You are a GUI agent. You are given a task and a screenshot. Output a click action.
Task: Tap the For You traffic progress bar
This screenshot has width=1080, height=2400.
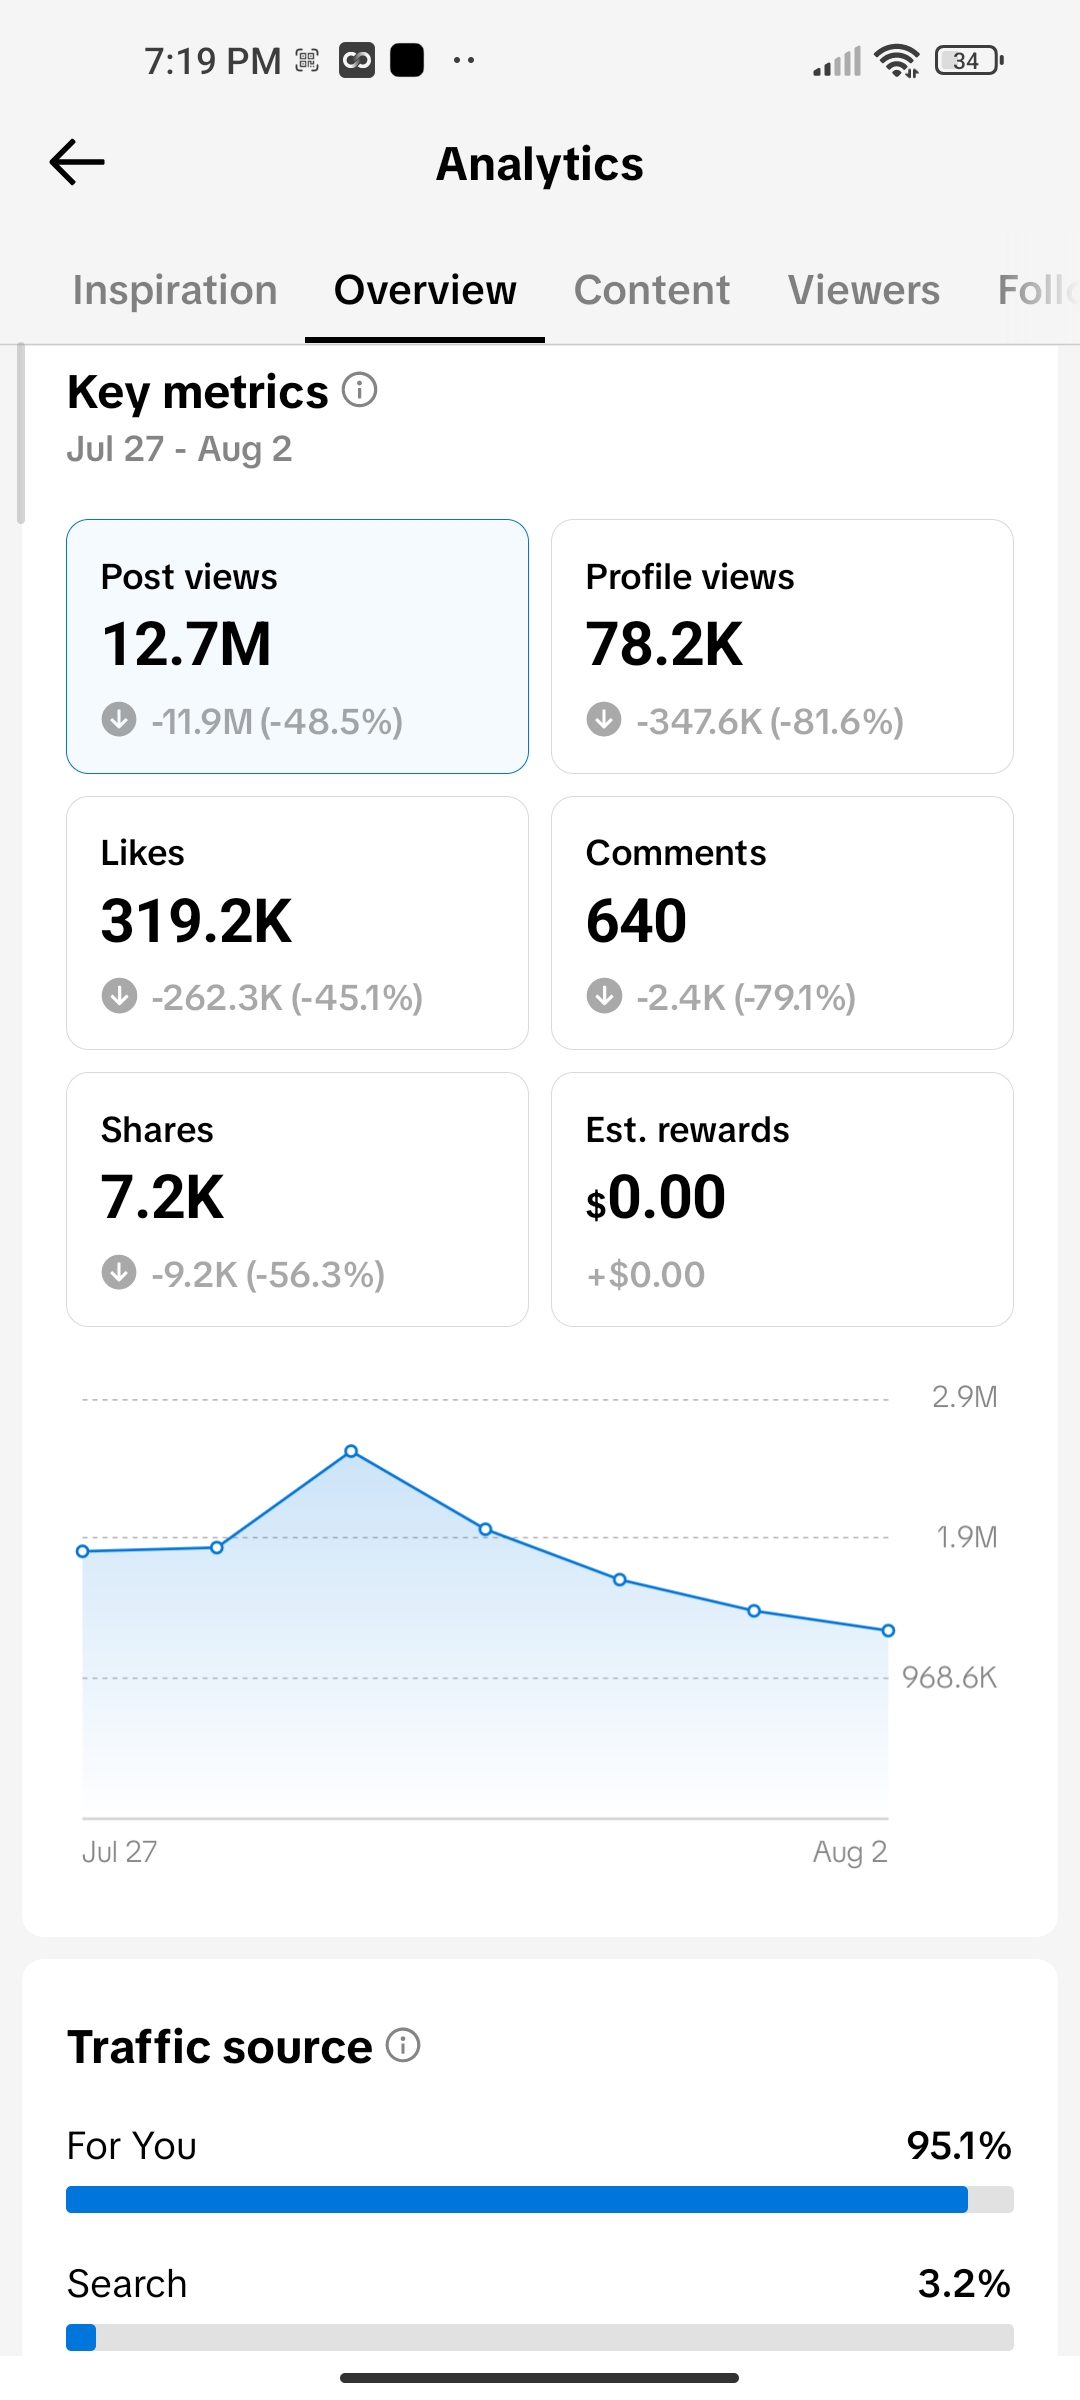[x=540, y=2199]
